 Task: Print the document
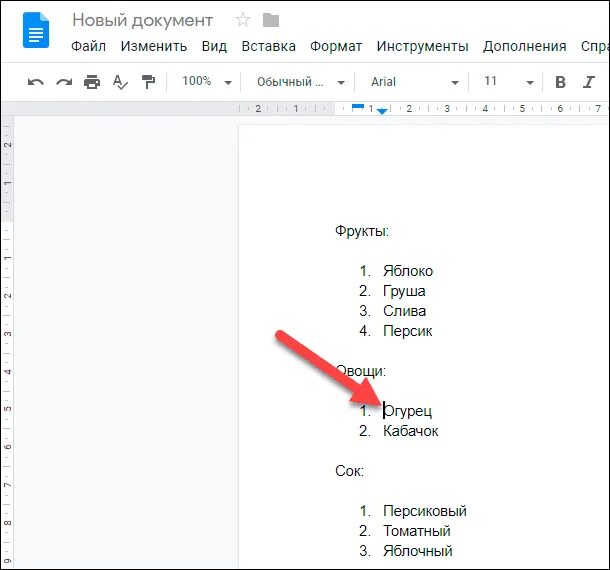click(x=92, y=82)
